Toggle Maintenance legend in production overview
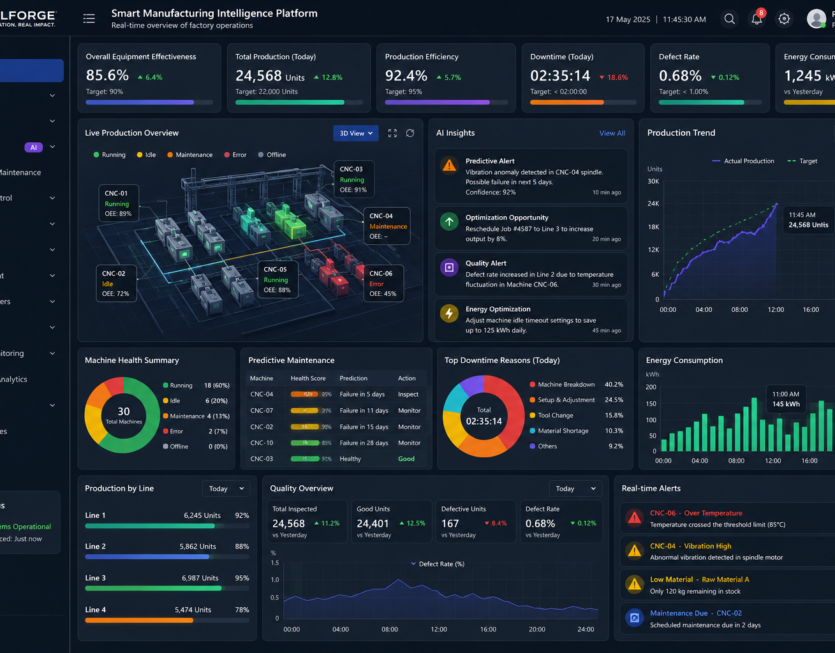Screen dimensions: 835x653 (190, 154)
